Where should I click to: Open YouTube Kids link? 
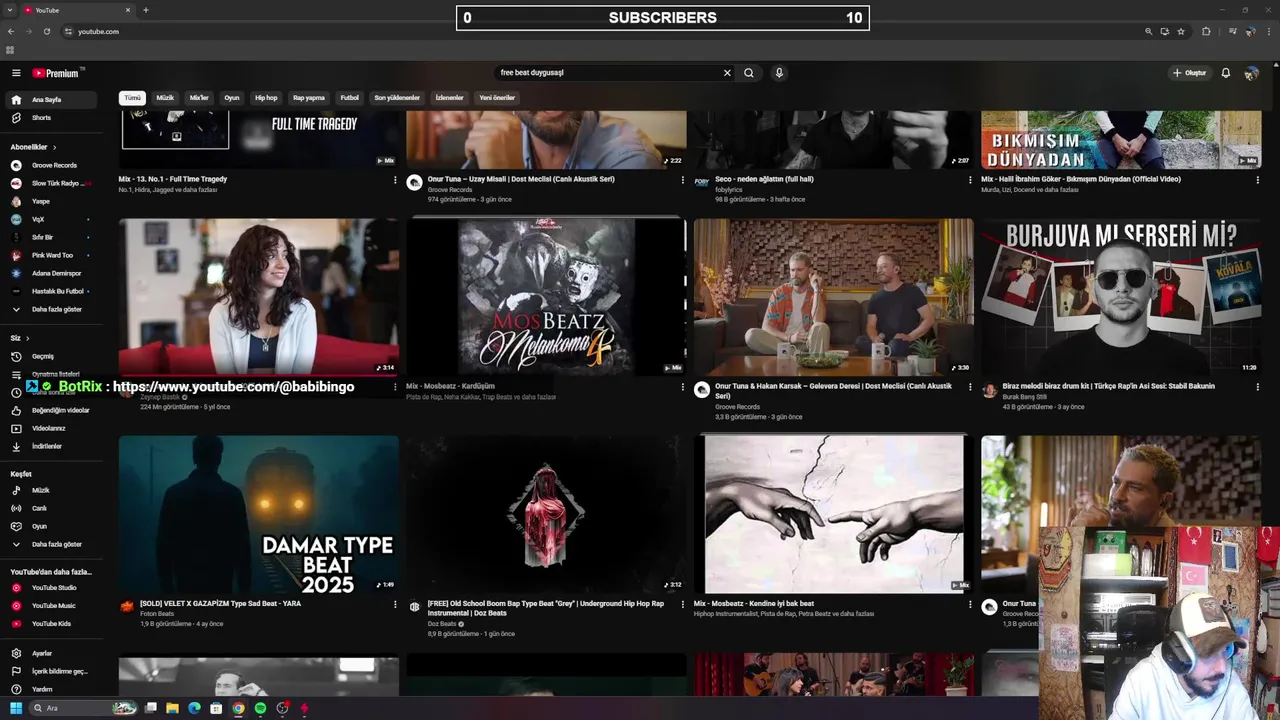pos(52,624)
